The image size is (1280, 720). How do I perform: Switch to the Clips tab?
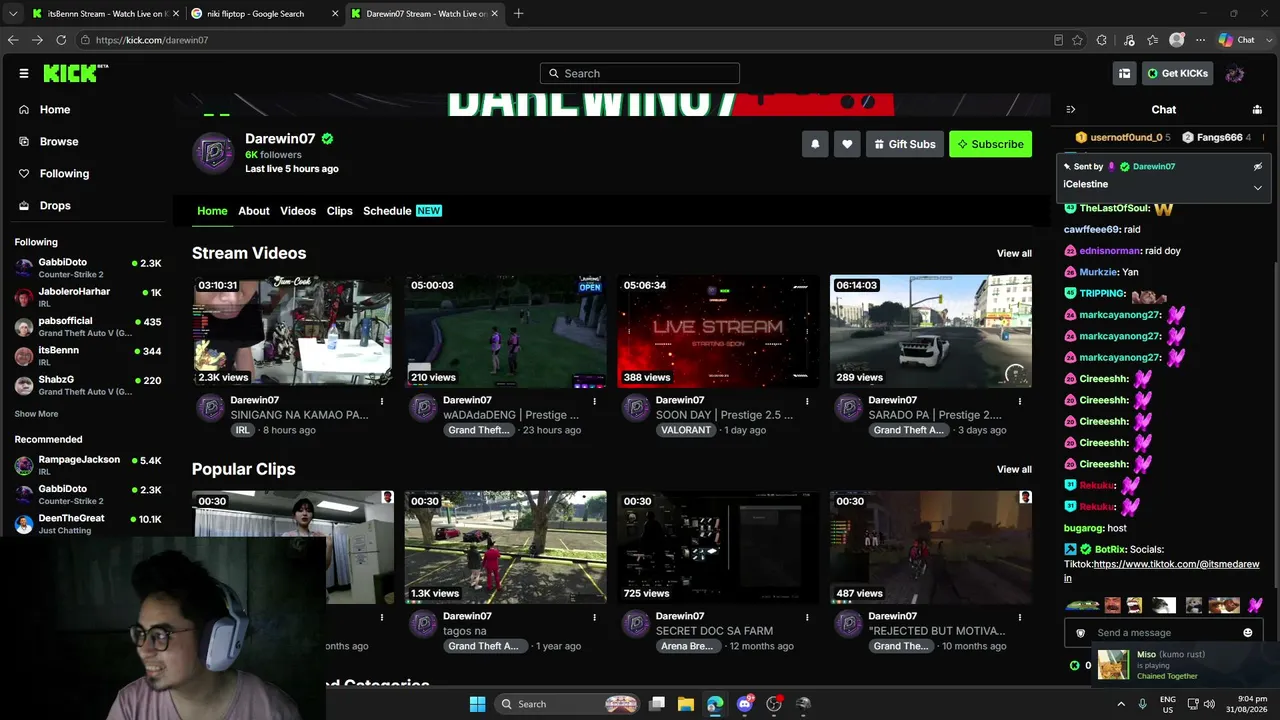tap(340, 211)
